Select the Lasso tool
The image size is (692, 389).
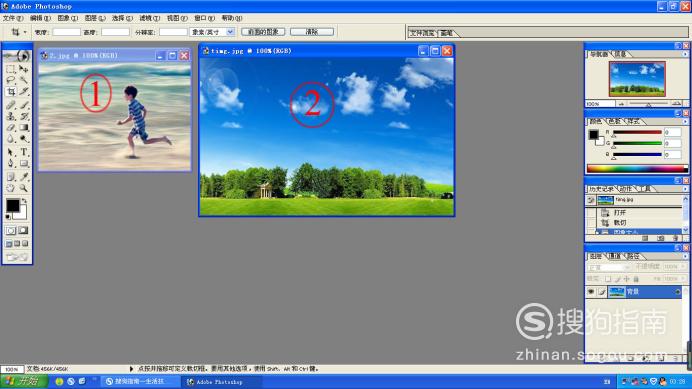11,80
